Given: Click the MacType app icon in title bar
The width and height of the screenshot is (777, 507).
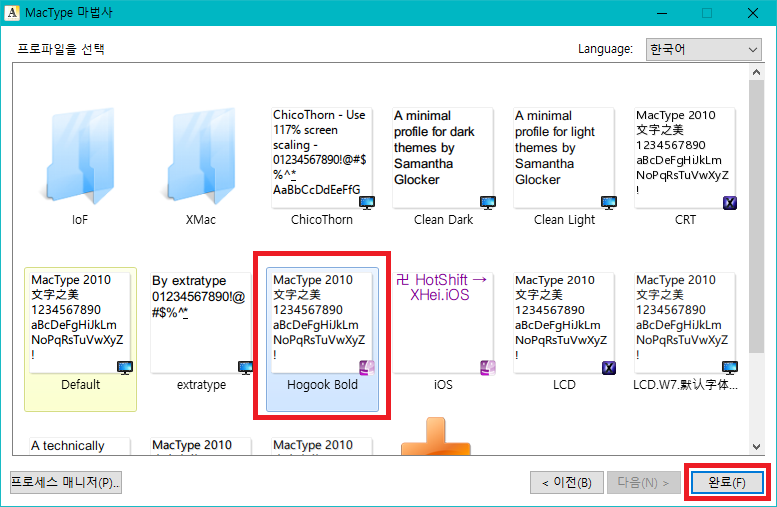Looking at the screenshot, I should coord(12,12).
